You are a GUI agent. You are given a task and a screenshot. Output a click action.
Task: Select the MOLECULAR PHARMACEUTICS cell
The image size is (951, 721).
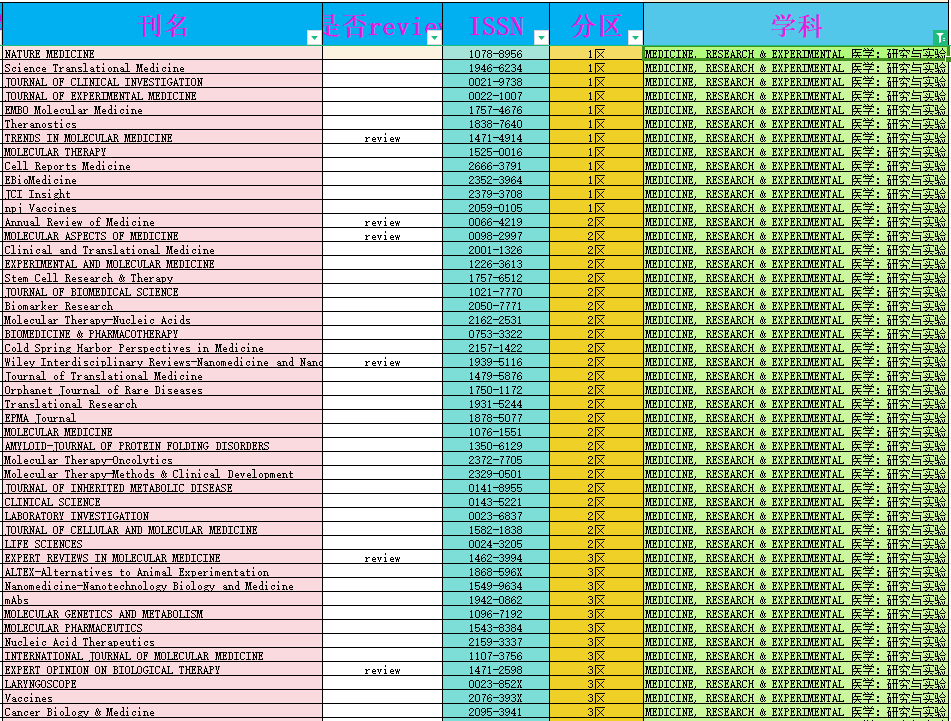(163, 628)
